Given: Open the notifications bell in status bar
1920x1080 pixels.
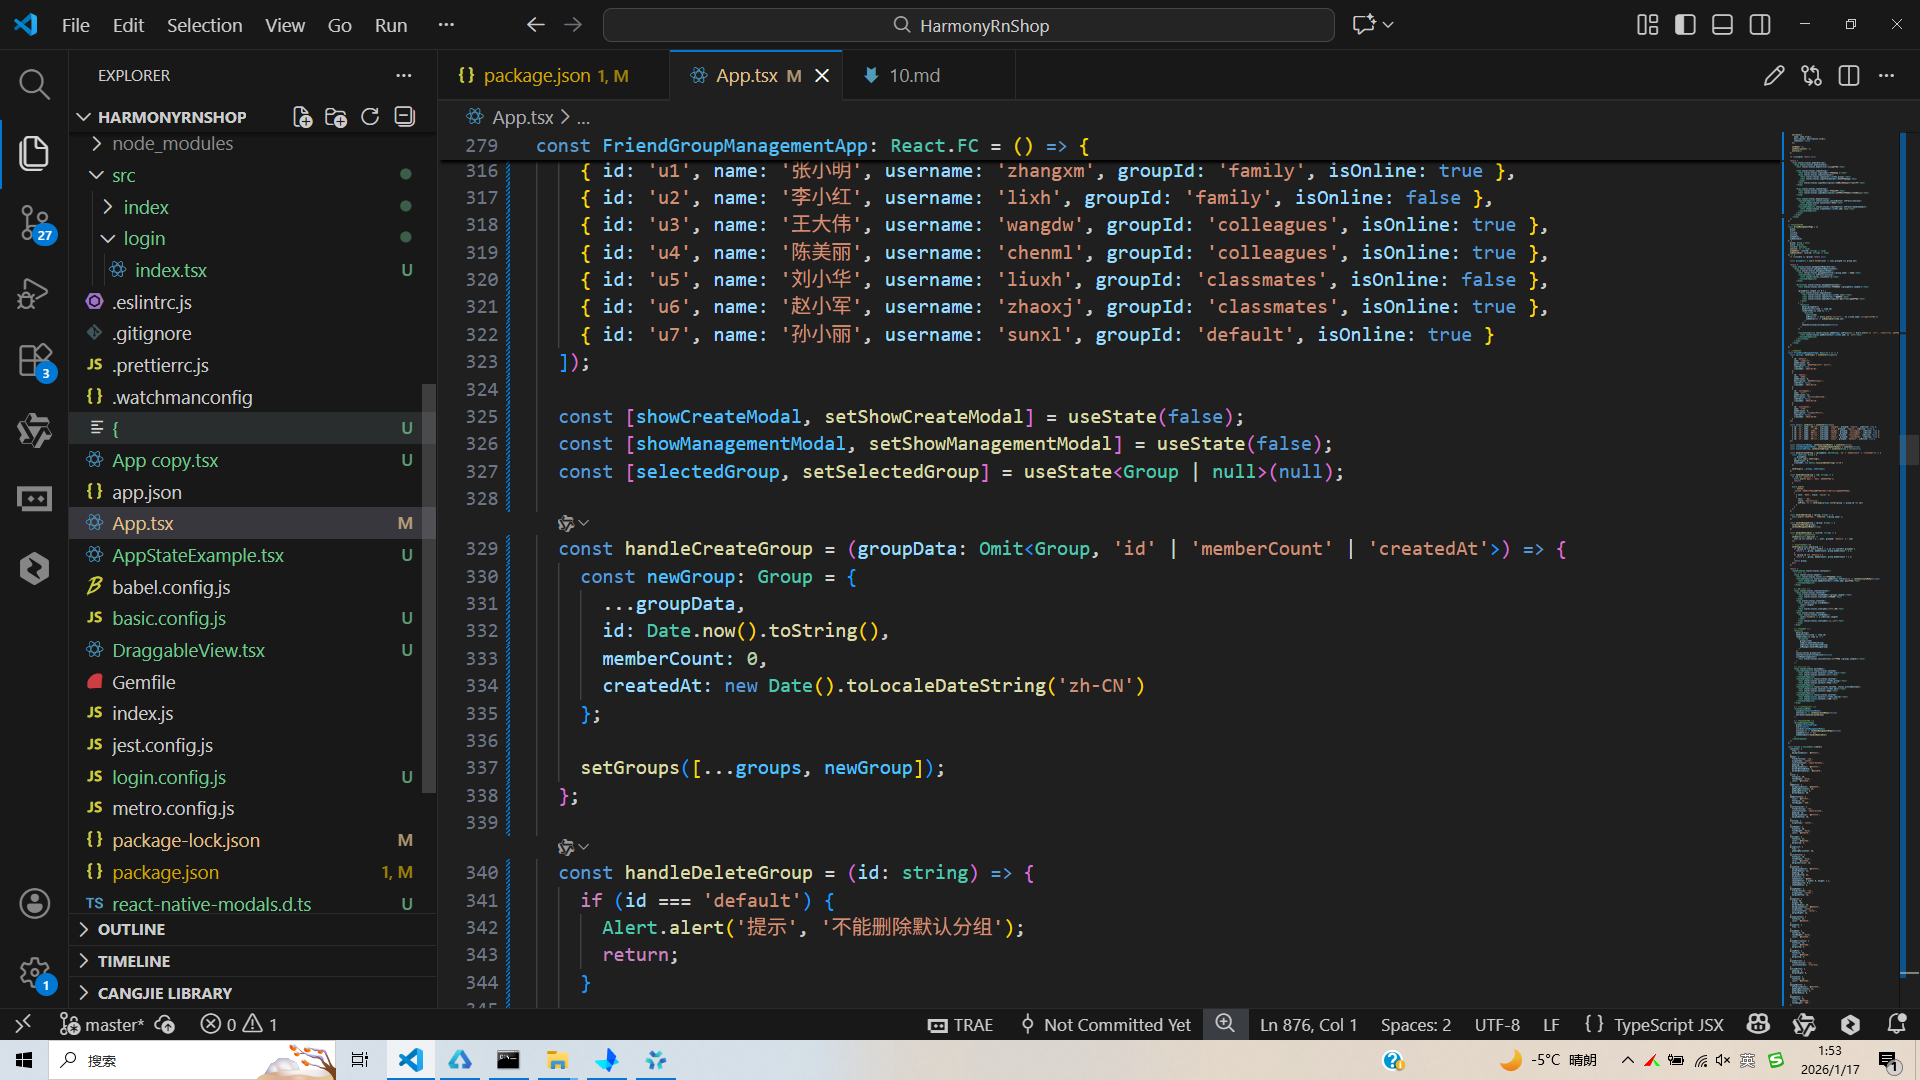Looking at the screenshot, I should pos(1896,1024).
